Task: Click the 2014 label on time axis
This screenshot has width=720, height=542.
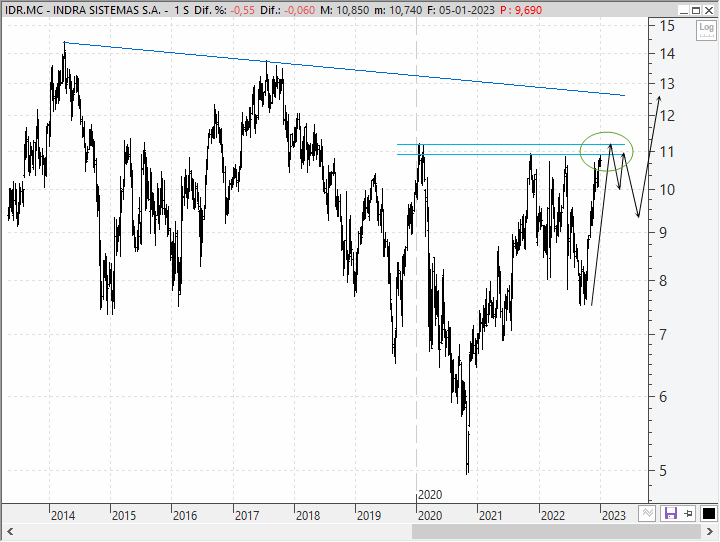Action: (63, 515)
